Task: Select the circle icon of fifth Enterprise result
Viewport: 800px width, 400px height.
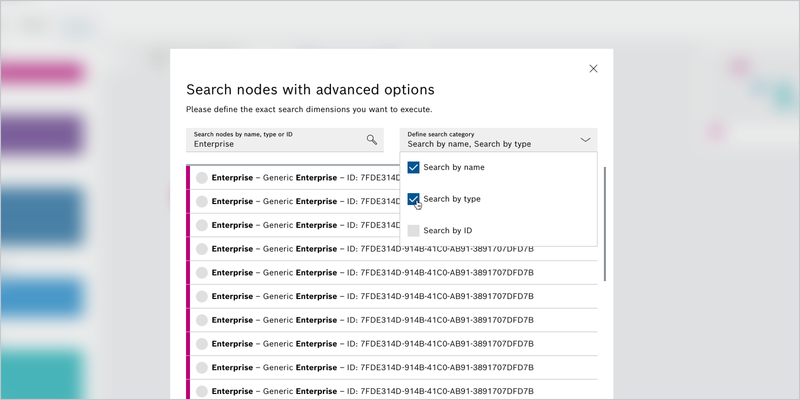Action: click(x=202, y=272)
